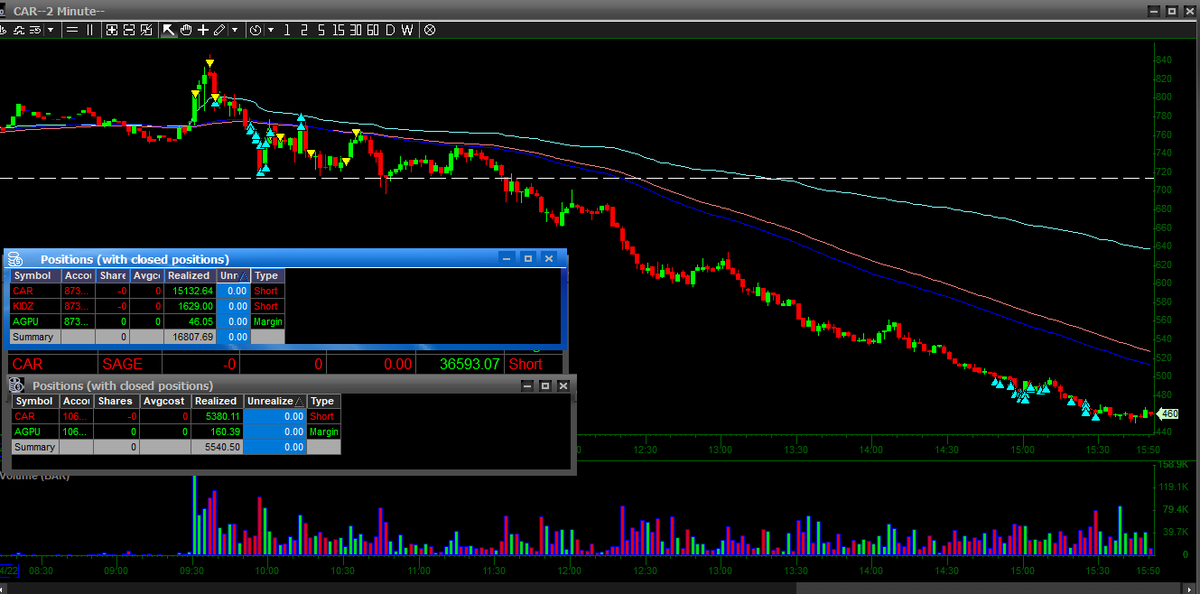Click the circle-X remove indicator icon
Viewport: 1200px width, 594px height.
coord(429,30)
